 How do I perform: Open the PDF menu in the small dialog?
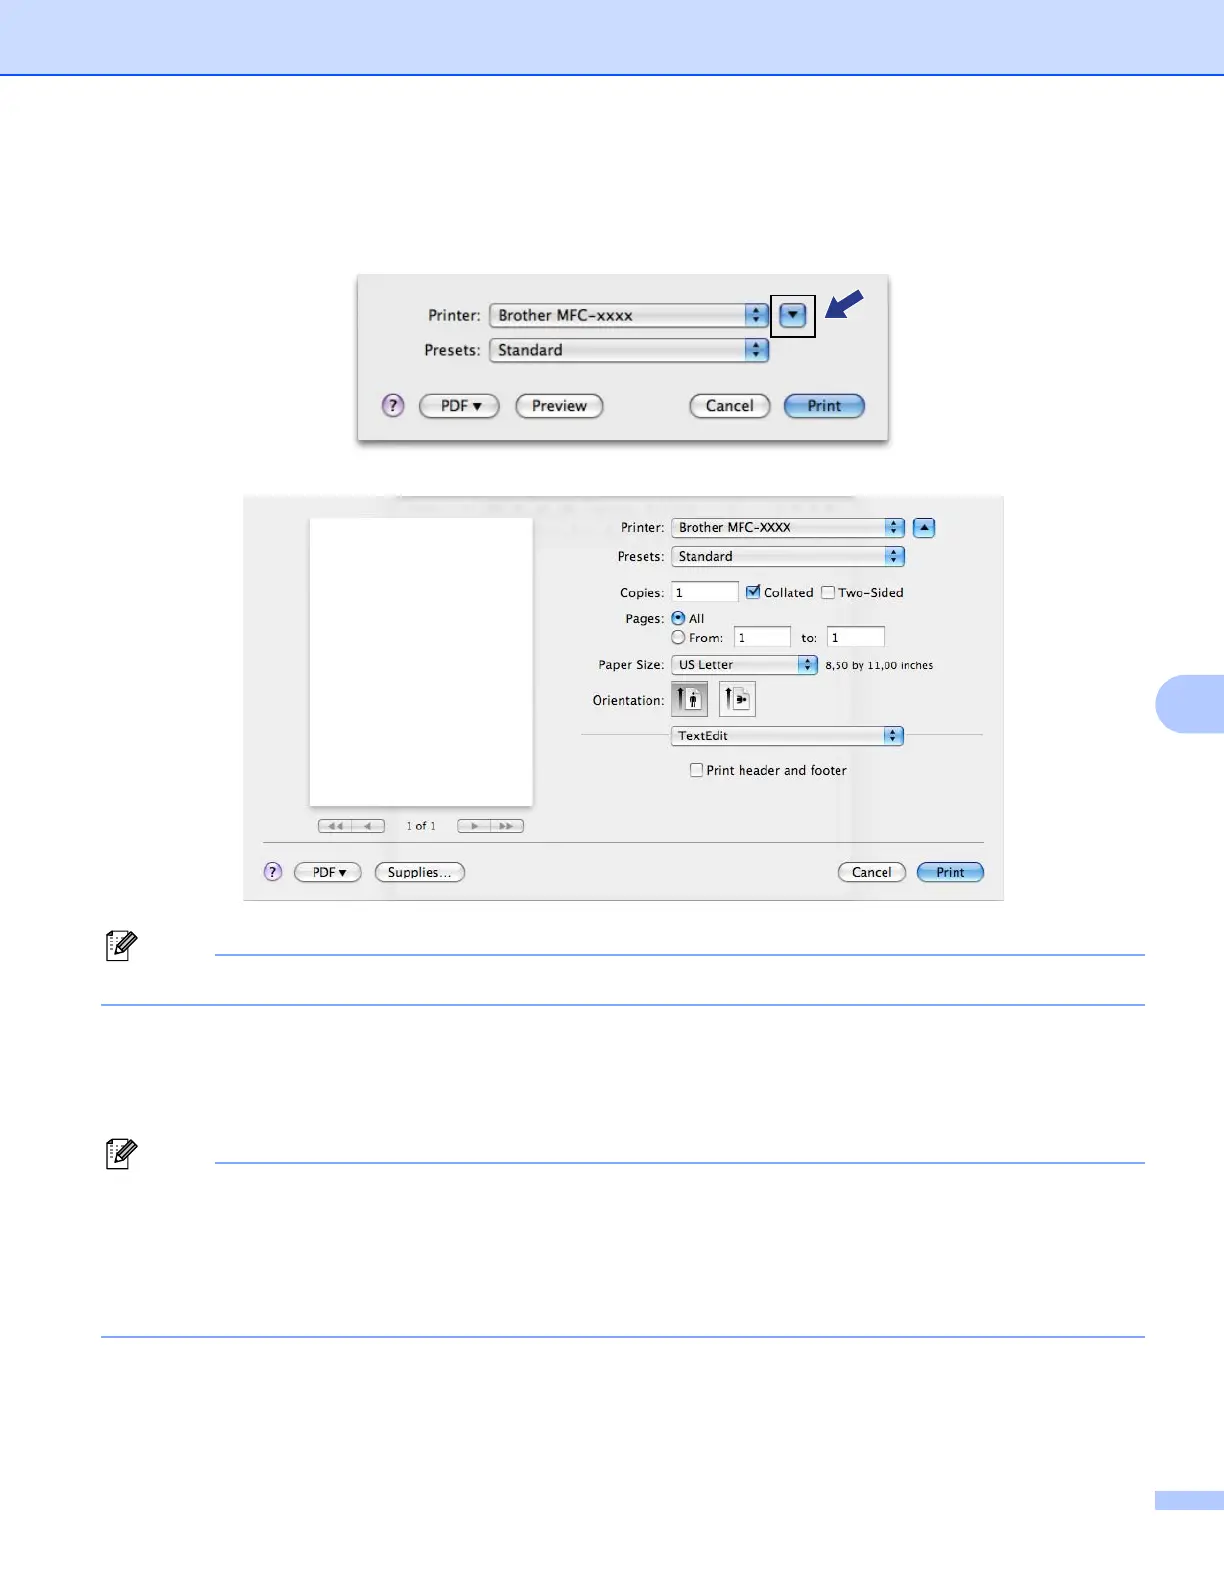coord(459,406)
